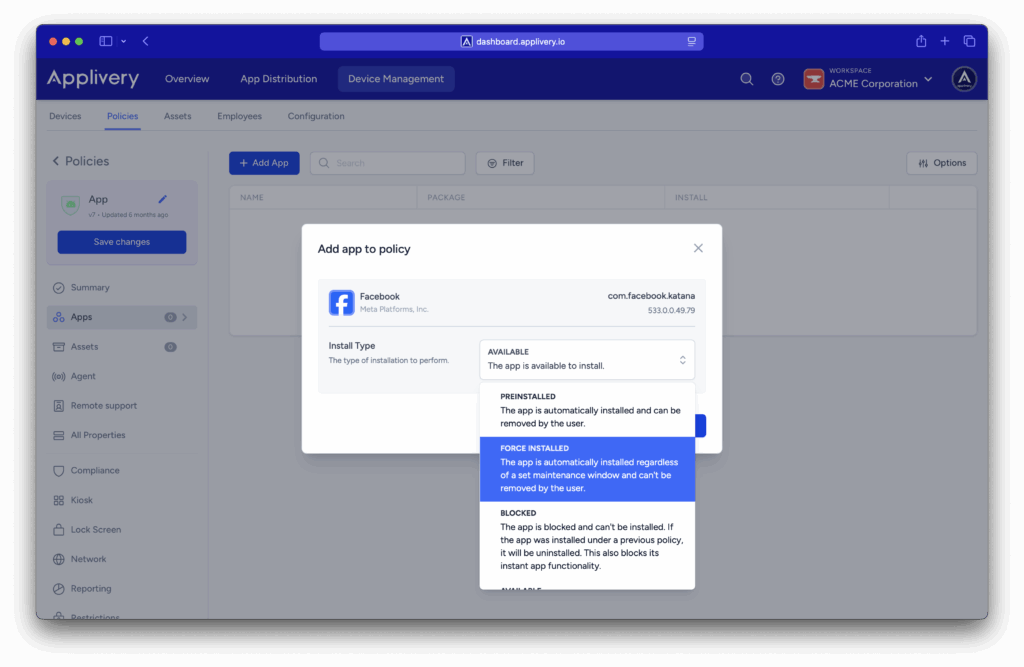Viewport: 1024px width, 667px height.
Task: Select the Force Installed option
Action: pyautogui.click(x=587, y=469)
